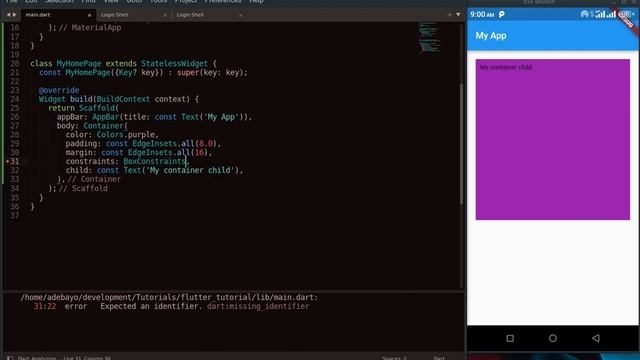Open the Preferences menu
Viewport: 640px width, 360px height.
tap(223, 2)
